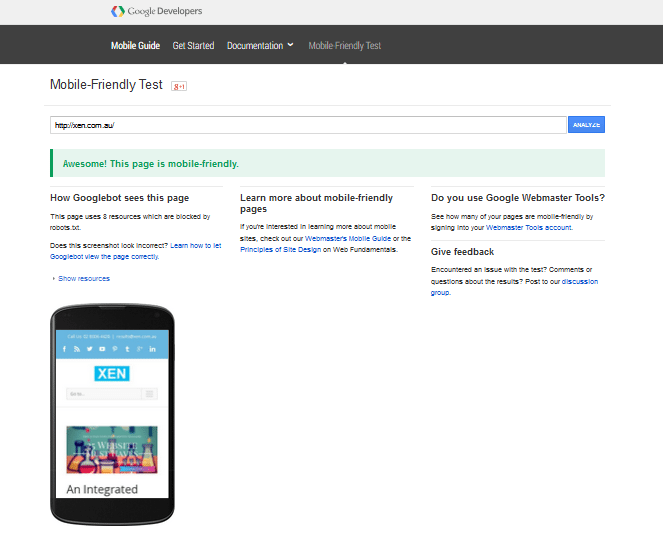The height and width of the screenshot is (552, 663).
Task: Click the Google +1 share button
Action: click(180, 86)
